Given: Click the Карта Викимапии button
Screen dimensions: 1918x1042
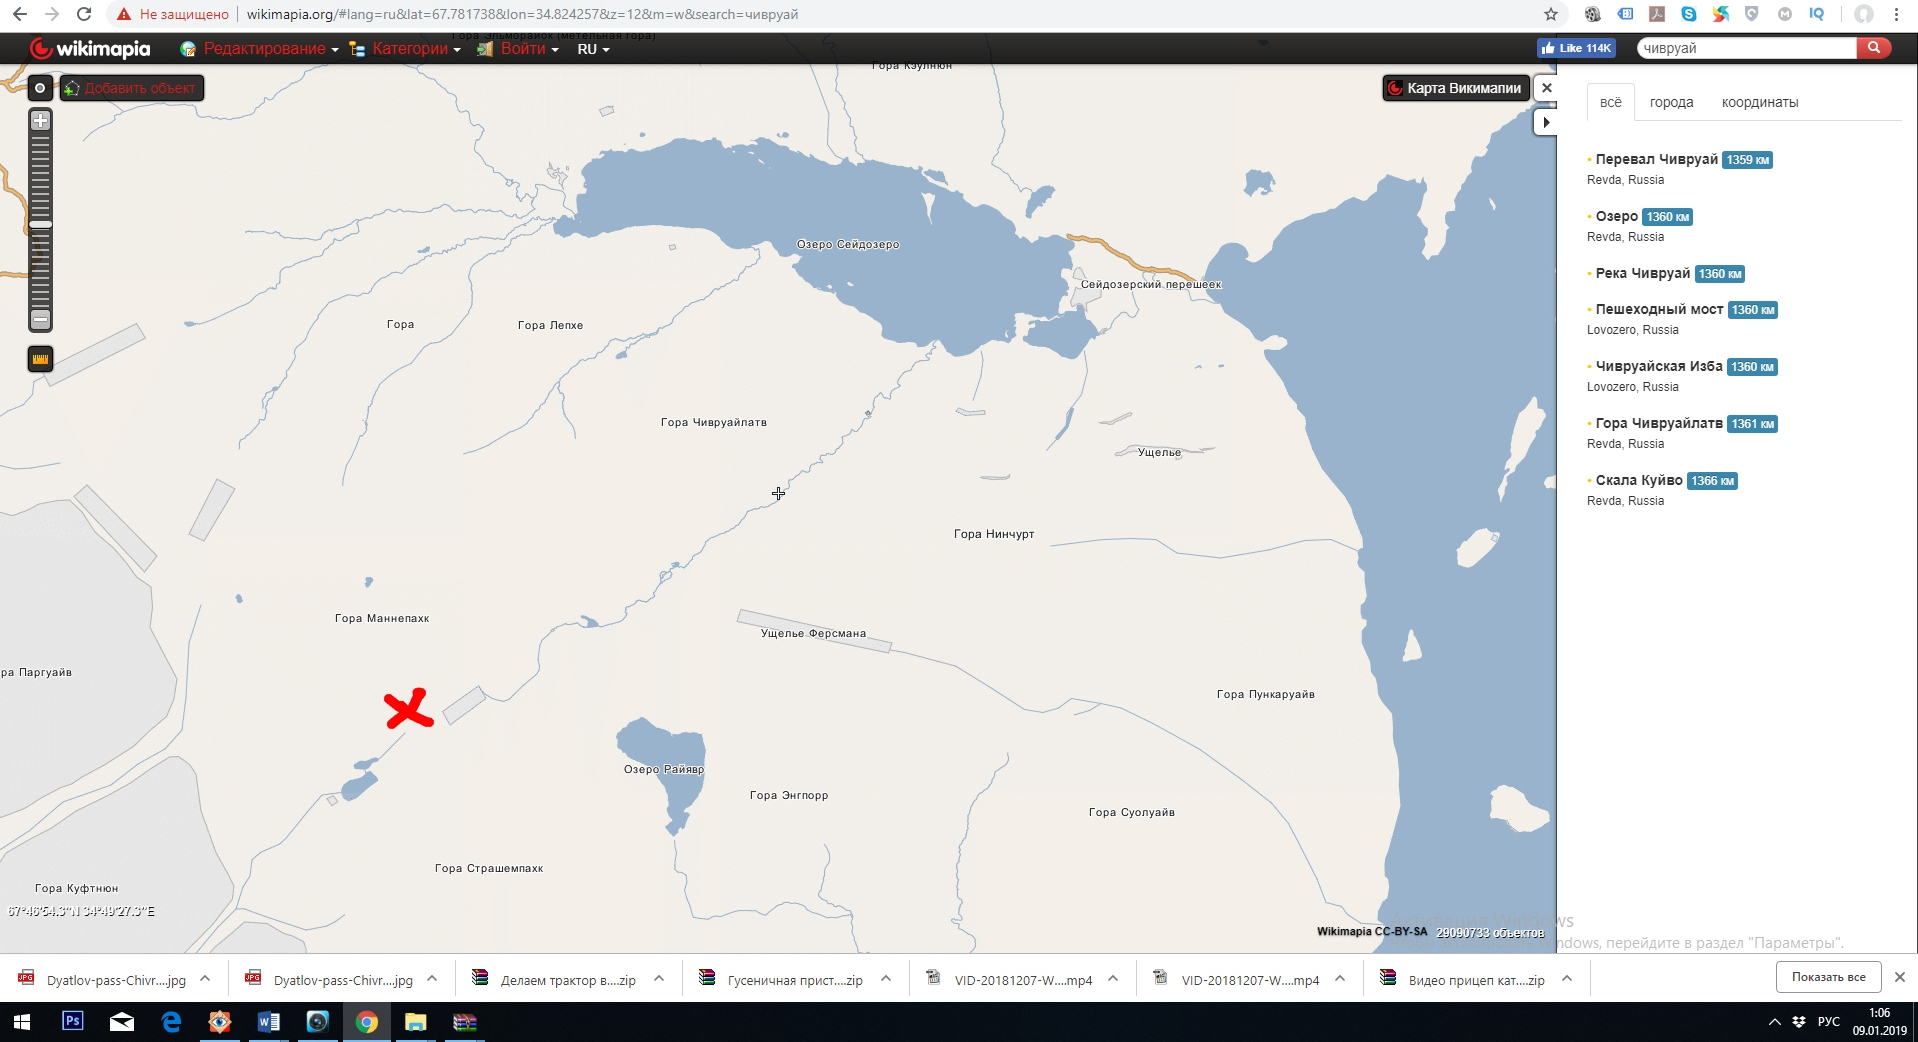Looking at the screenshot, I should 1455,88.
